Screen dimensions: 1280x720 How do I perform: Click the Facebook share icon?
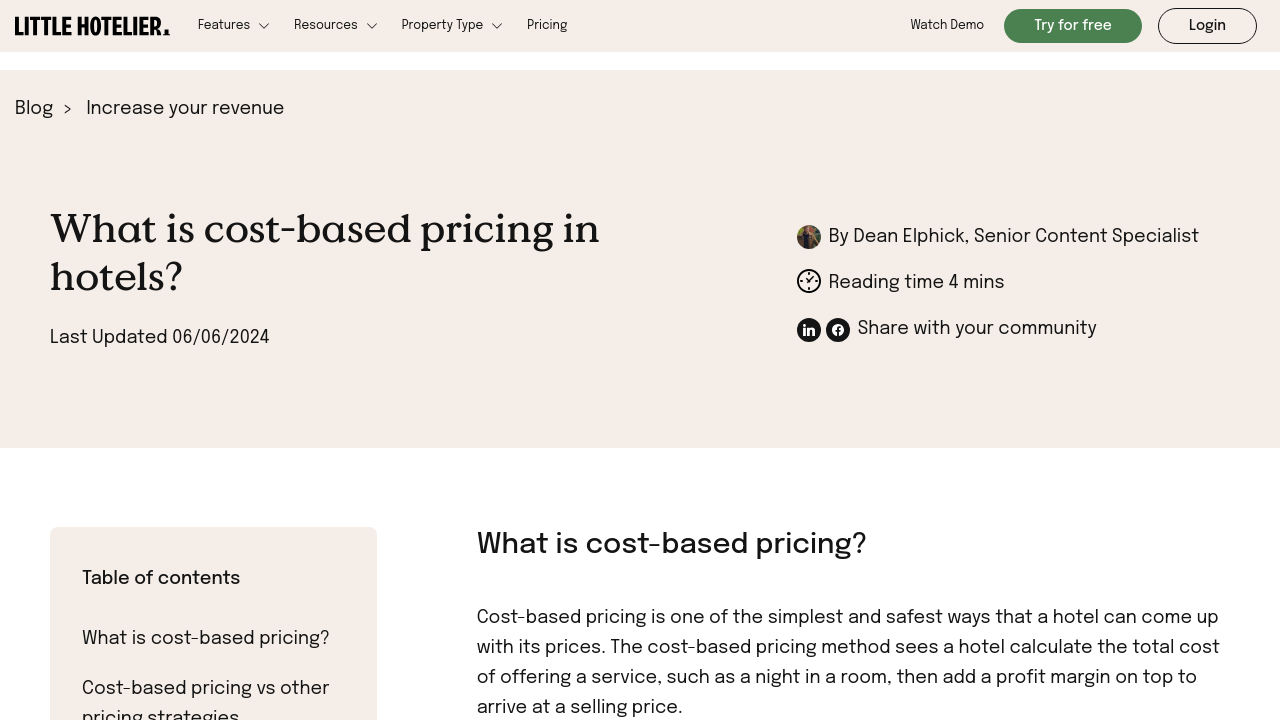[x=838, y=330]
